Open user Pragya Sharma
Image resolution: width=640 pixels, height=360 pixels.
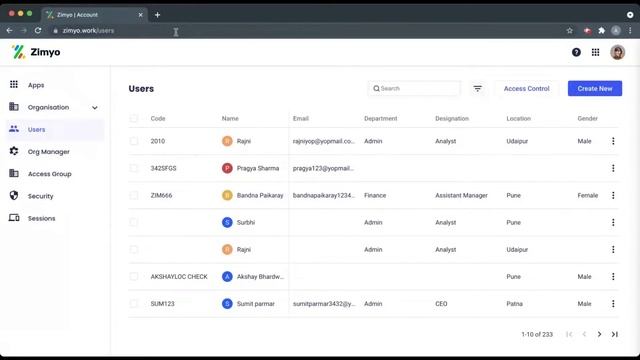258,168
